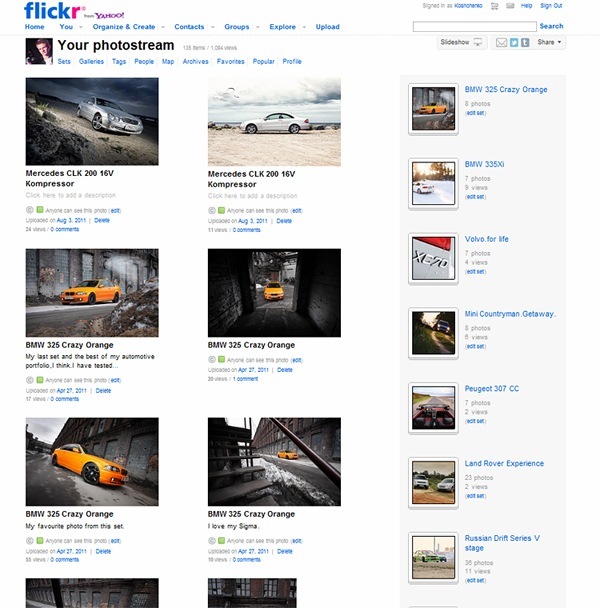Open the Explore menu
The width and height of the screenshot is (600, 608).
tap(285, 27)
